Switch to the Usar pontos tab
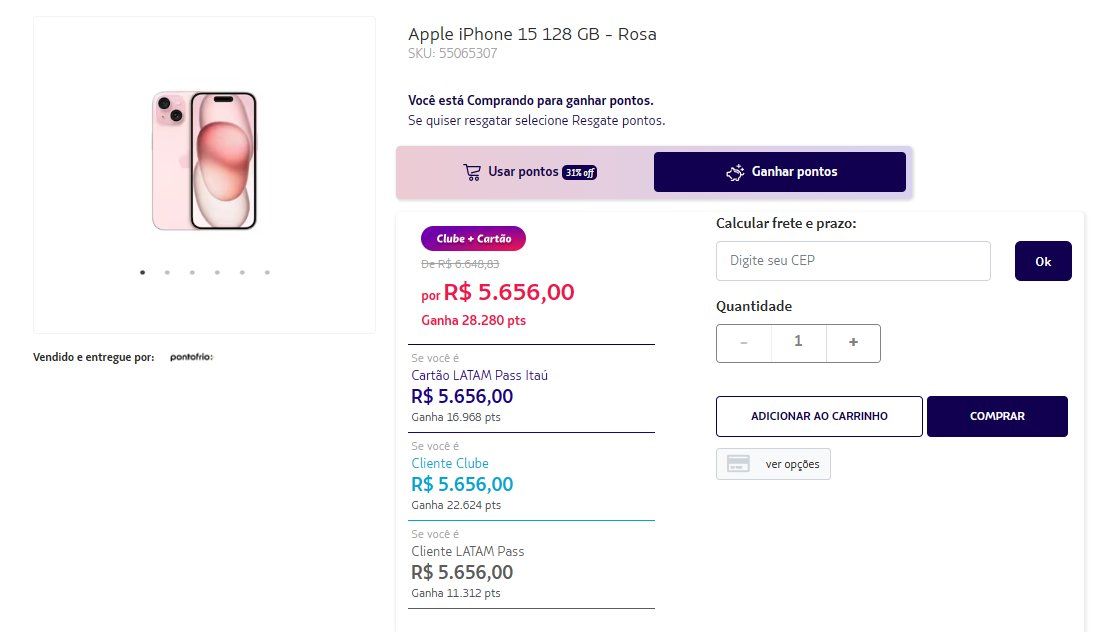 (528, 172)
